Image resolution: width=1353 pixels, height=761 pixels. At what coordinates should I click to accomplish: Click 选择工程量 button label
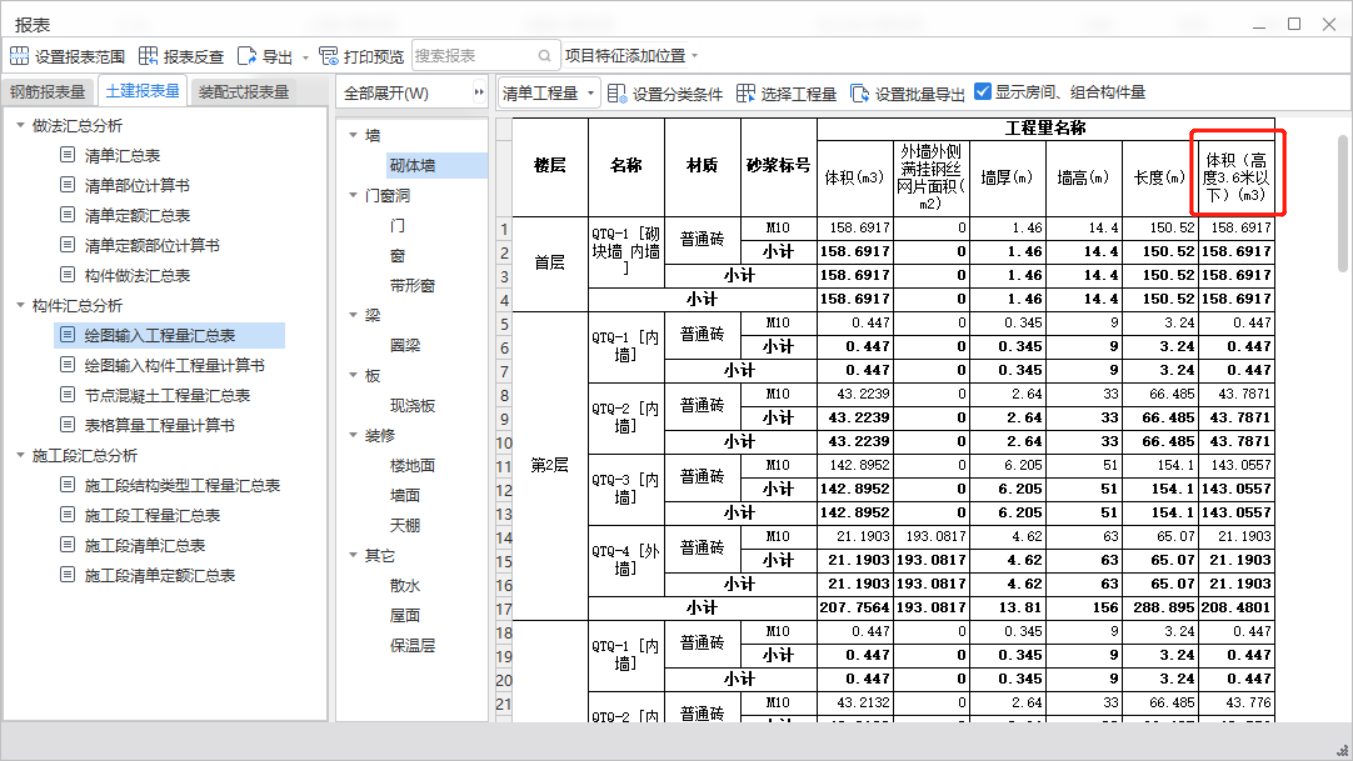pos(798,94)
